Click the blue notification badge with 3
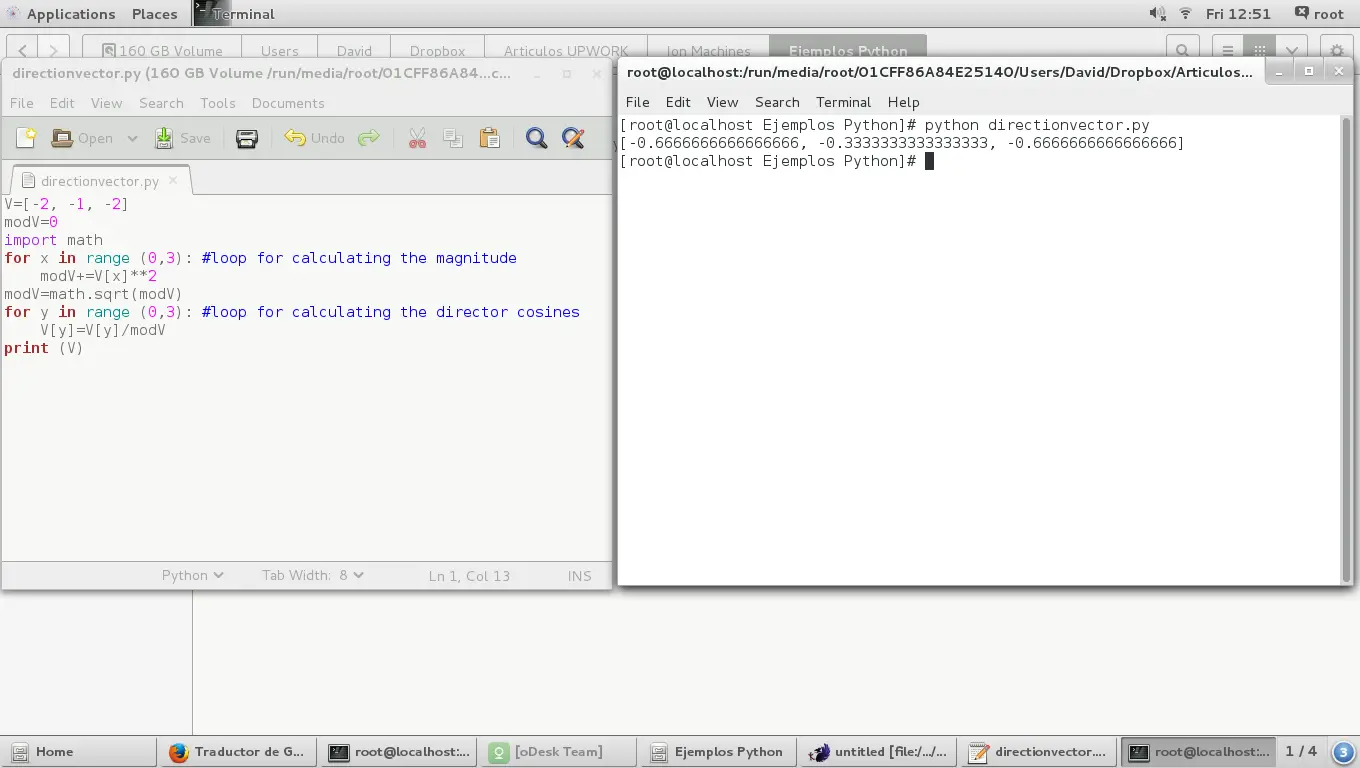The image size is (1360, 768). pos(1343,752)
